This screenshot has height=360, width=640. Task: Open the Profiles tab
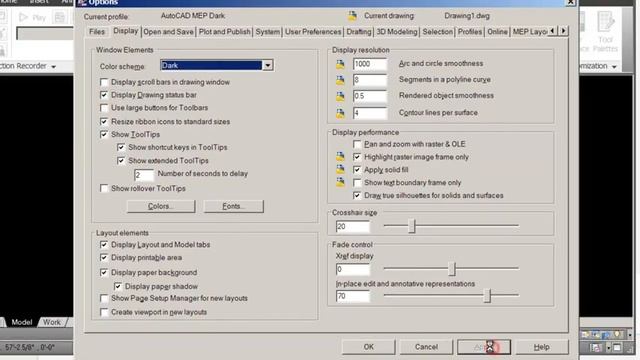pos(470,32)
